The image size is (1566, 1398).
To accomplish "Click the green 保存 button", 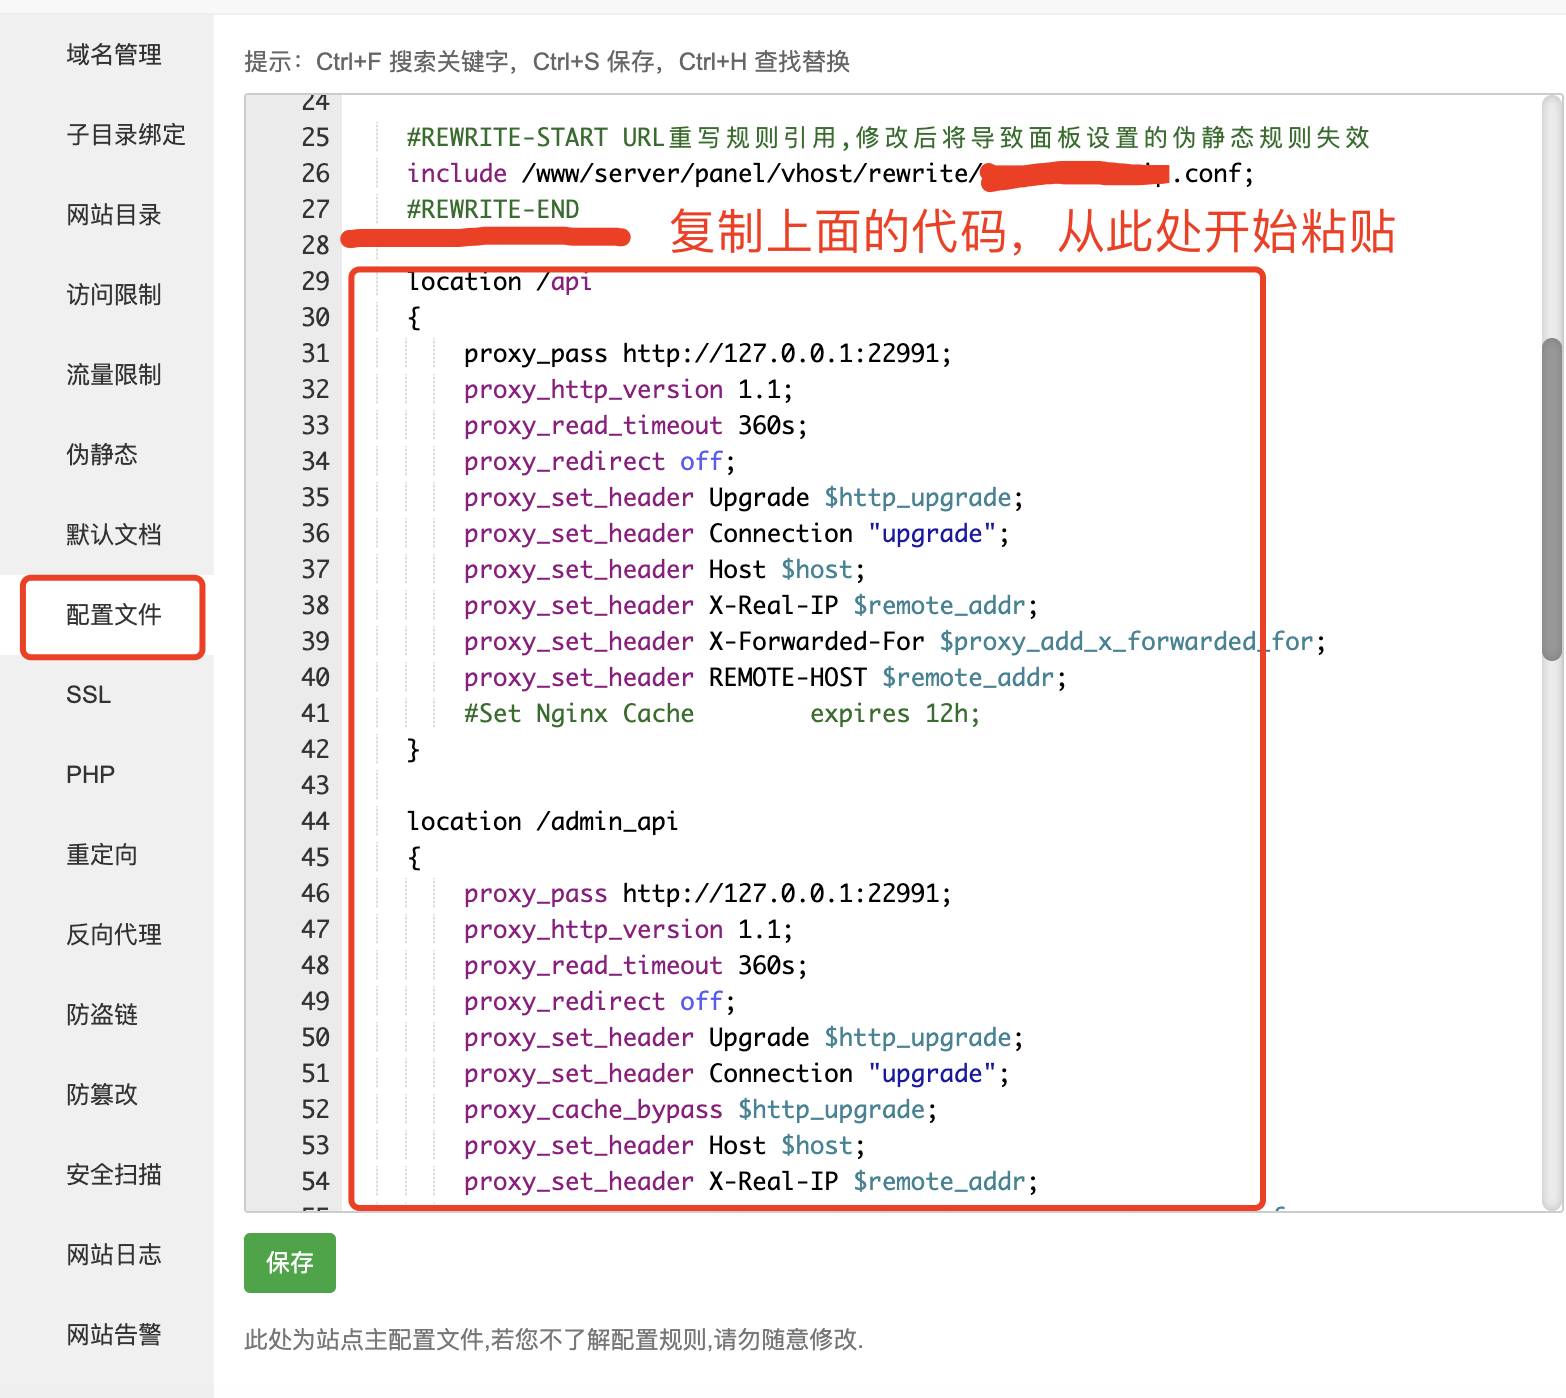I will [289, 1263].
